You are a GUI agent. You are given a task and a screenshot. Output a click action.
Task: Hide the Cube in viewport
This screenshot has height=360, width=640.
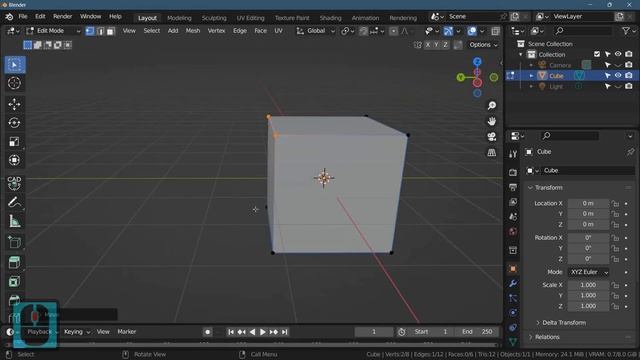[x=618, y=76]
